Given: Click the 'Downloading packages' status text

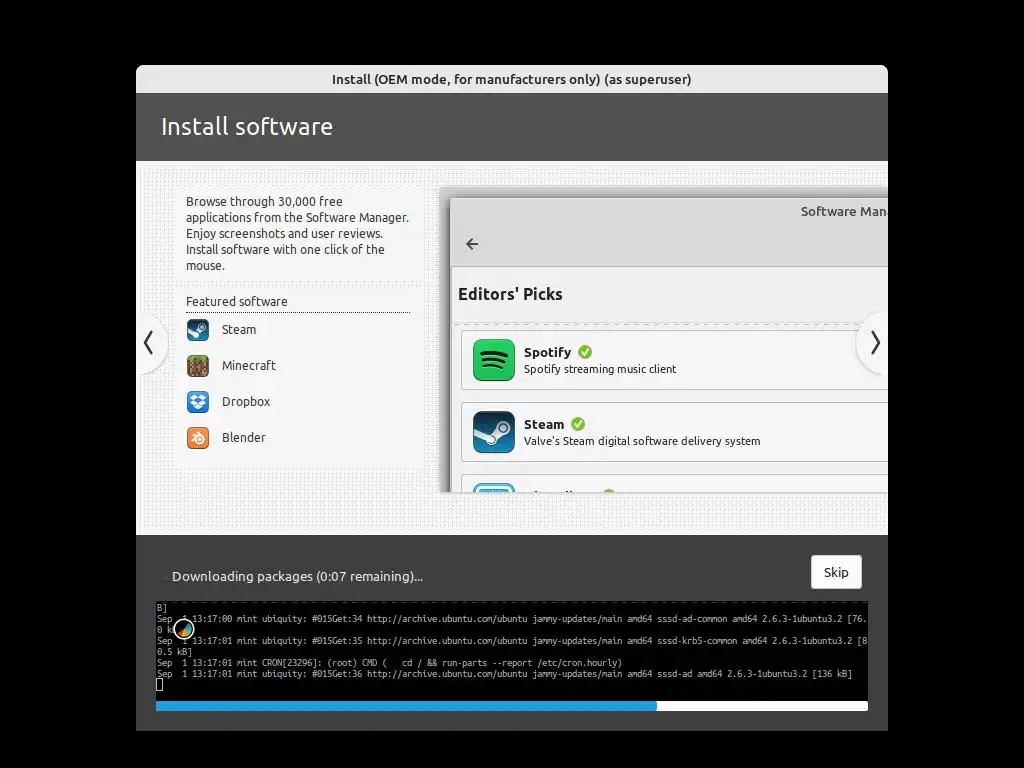Looking at the screenshot, I should pos(297,577).
